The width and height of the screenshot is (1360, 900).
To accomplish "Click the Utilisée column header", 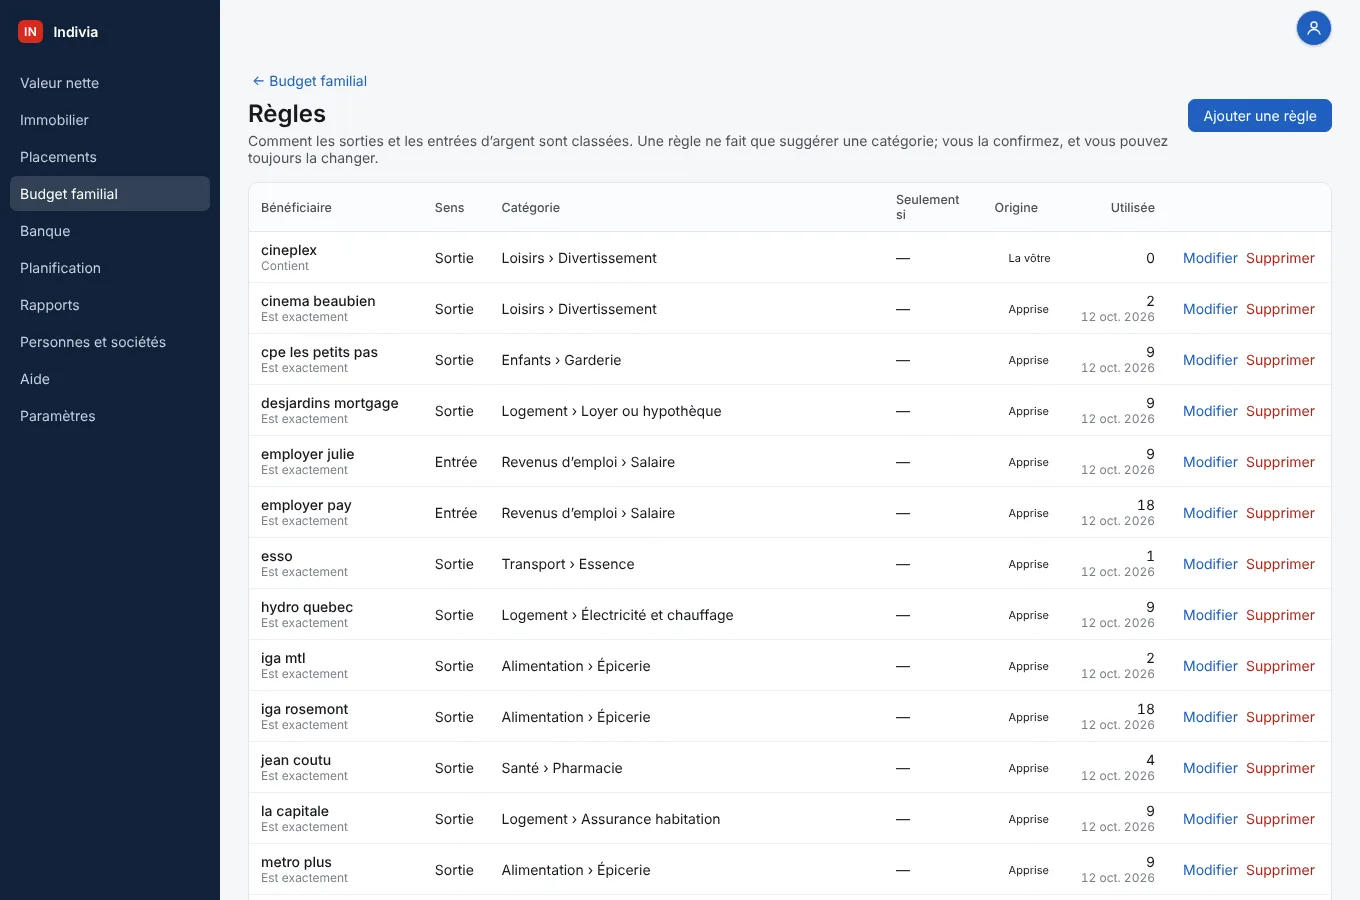I will (1132, 208).
